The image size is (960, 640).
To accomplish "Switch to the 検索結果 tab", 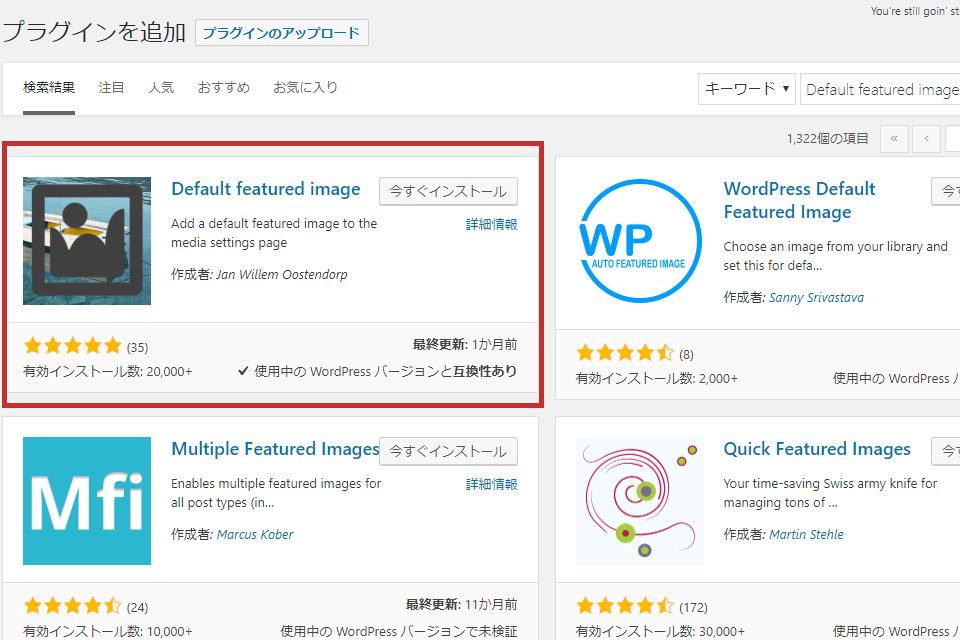I will tap(49, 88).
